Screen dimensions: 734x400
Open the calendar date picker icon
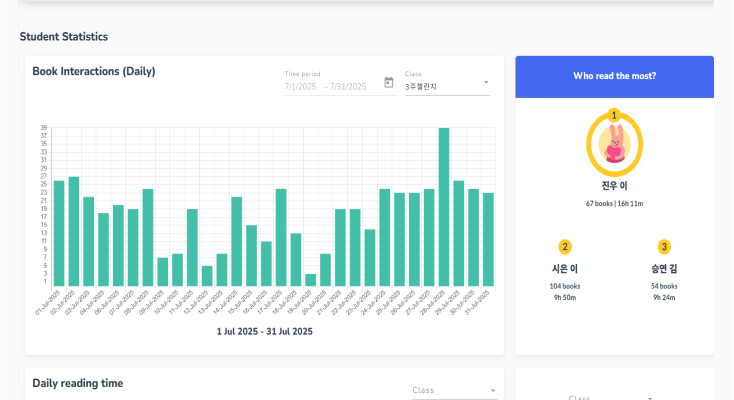pos(389,83)
